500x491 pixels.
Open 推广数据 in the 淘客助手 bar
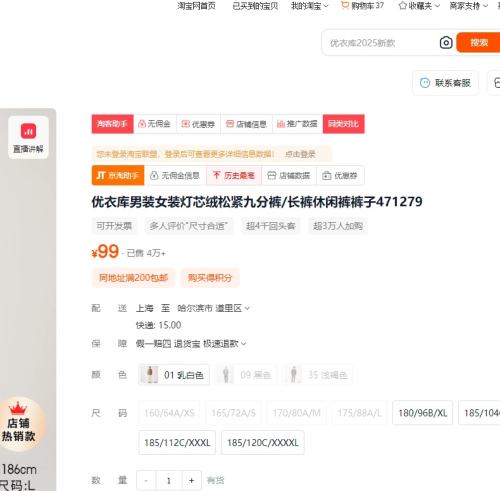297,124
